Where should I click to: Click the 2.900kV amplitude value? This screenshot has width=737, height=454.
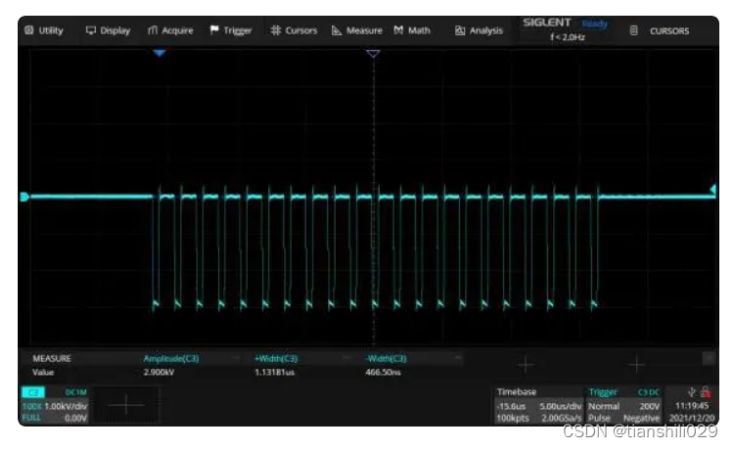pyautogui.click(x=159, y=372)
